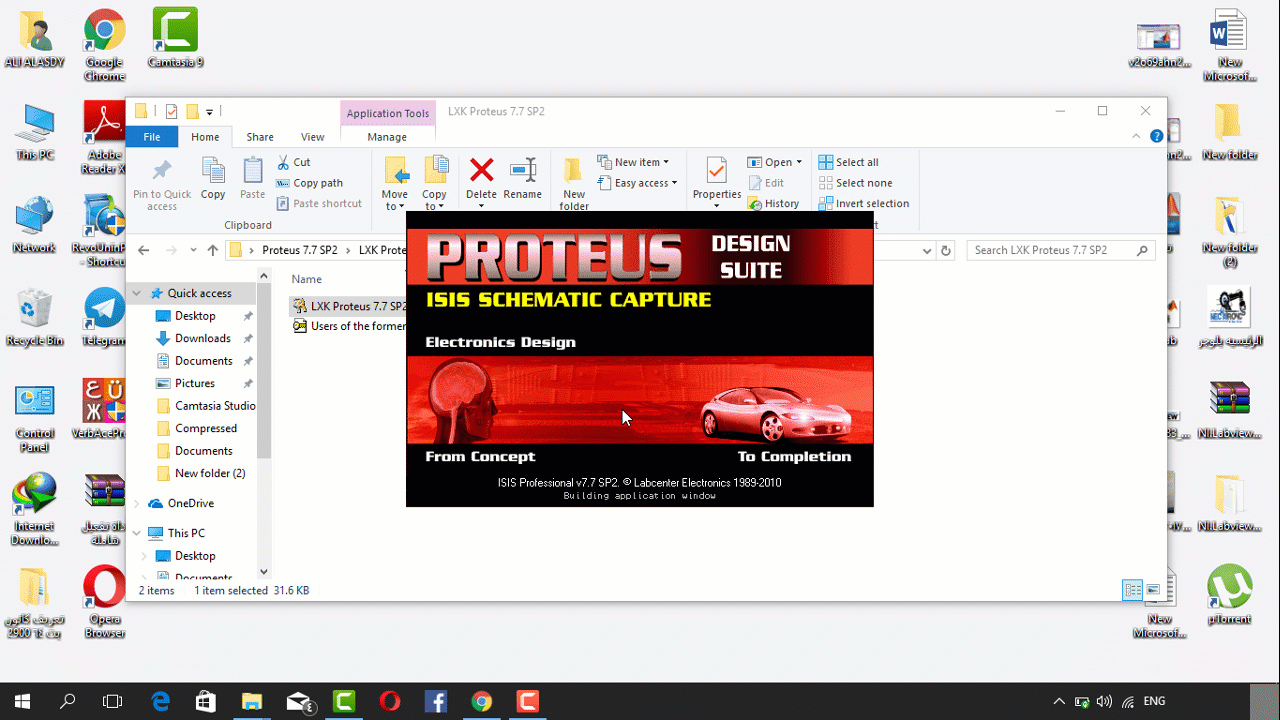Click the Search LXK Proteus field
1280x720 pixels.
pos(1060,250)
